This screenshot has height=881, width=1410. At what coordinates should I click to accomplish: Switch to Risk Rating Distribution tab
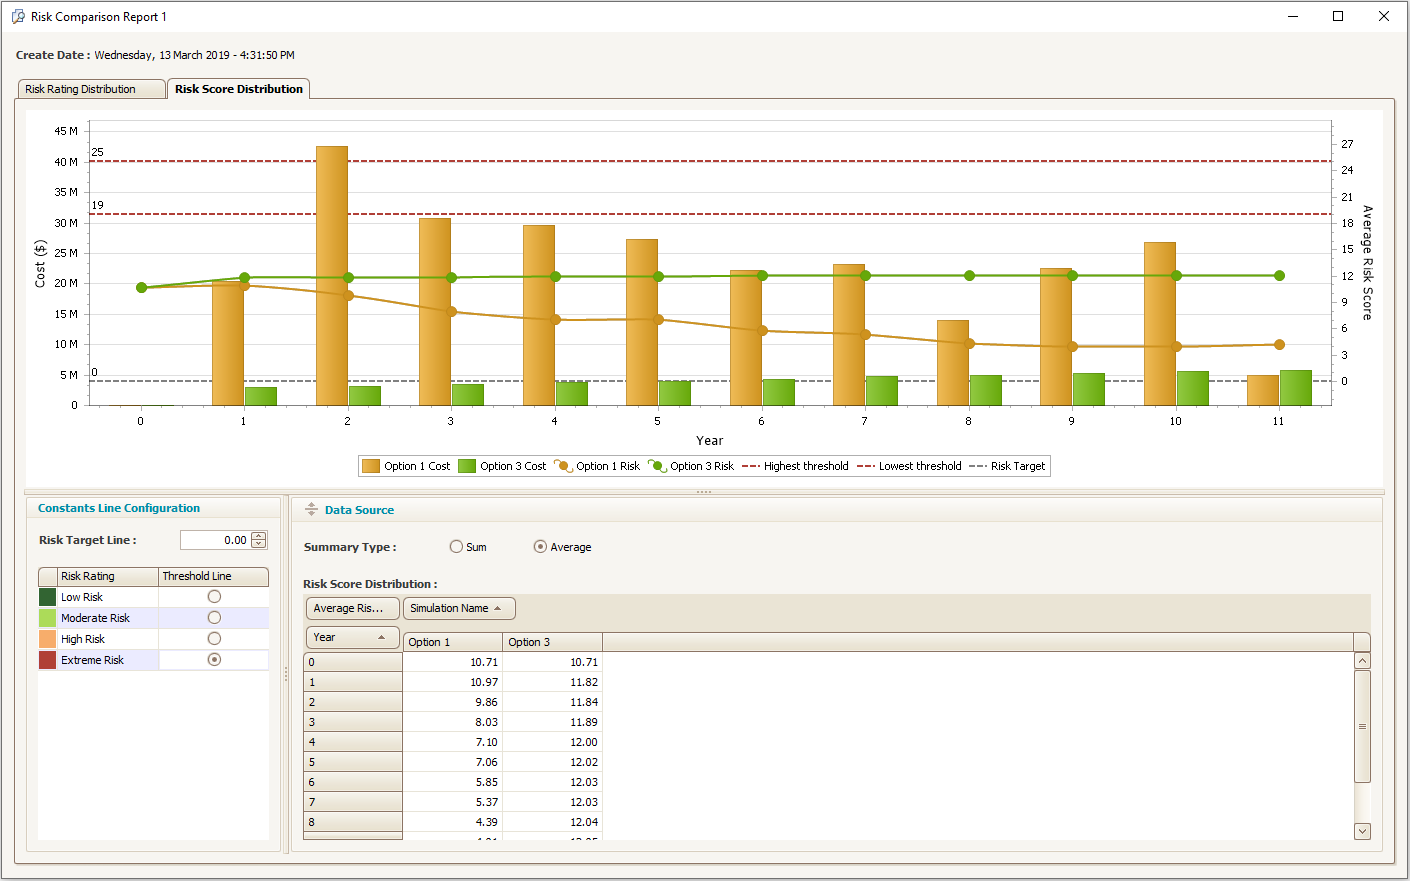pos(91,89)
